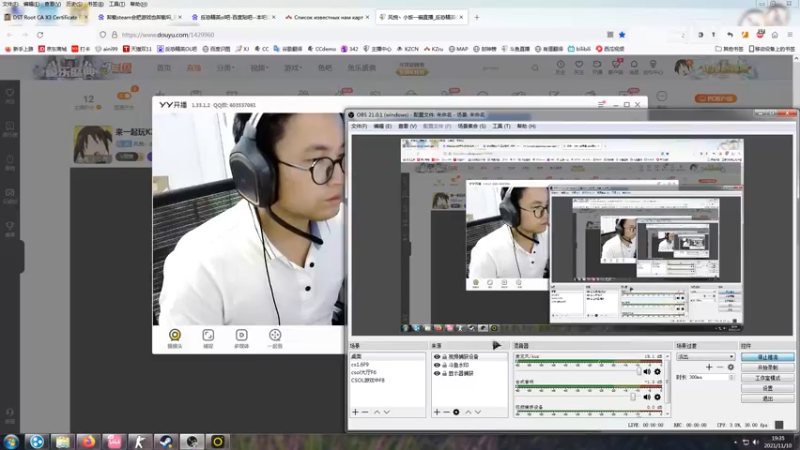This screenshot has width=800, height=450.
Task: Move source down in OBS sources list
Action: (478, 412)
